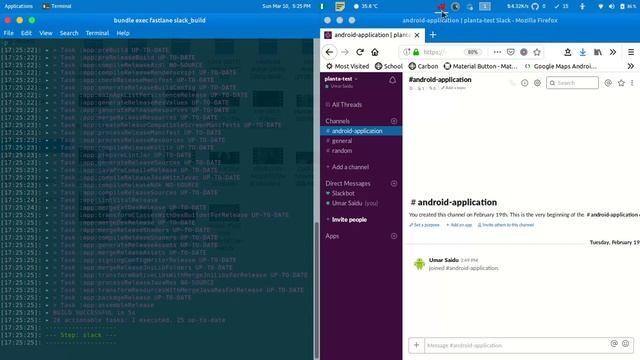Open Umar Saidu avatar in message
Image resolution: width=640 pixels, height=360 pixels.
pos(419,264)
